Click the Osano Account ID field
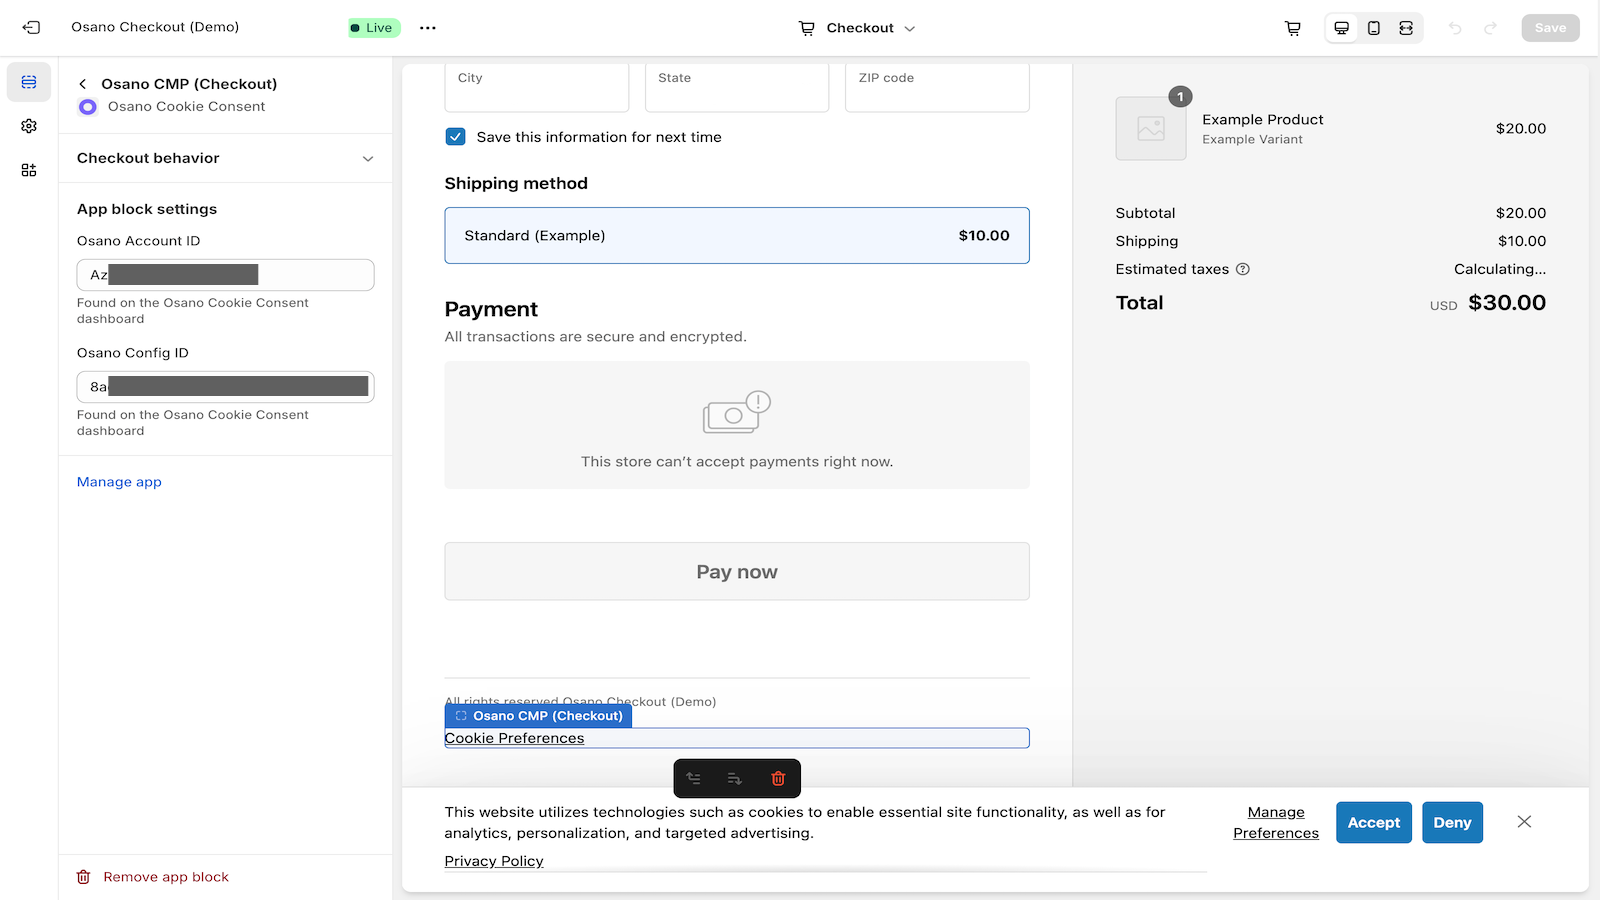The height and width of the screenshot is (900, 1600). click(225, 275)
